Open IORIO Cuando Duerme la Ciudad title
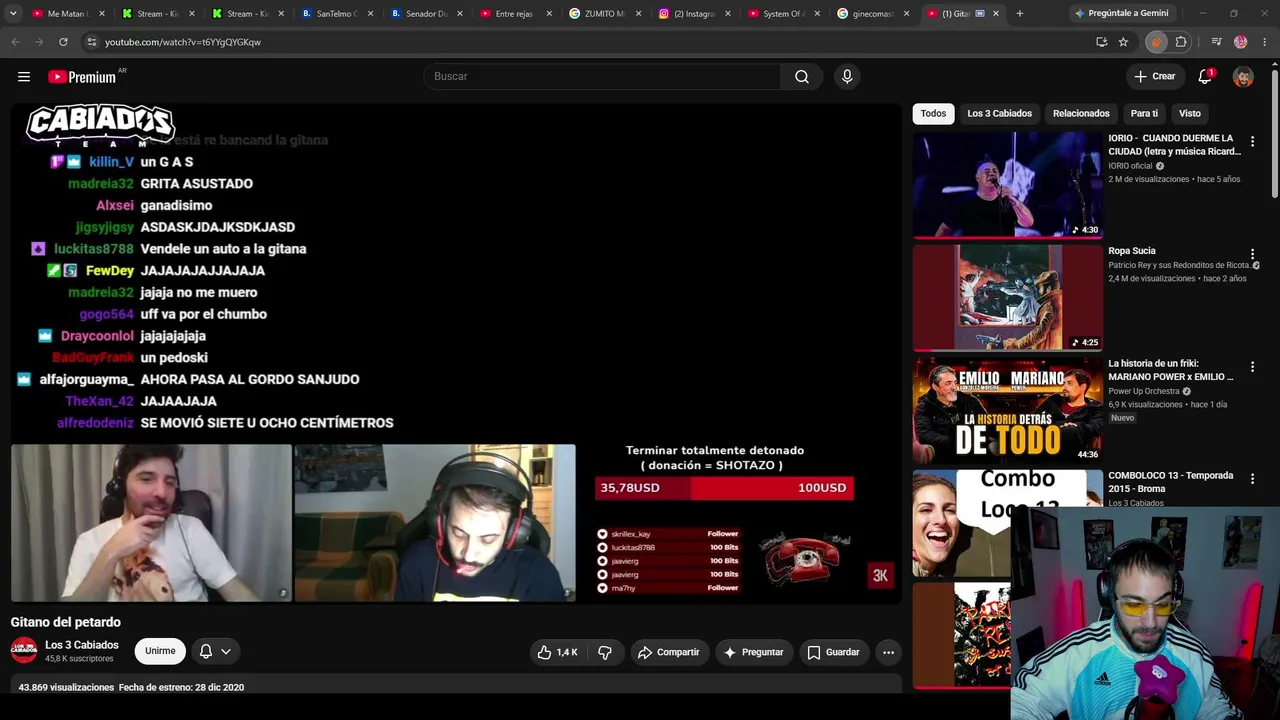 tap(1174, 145)
